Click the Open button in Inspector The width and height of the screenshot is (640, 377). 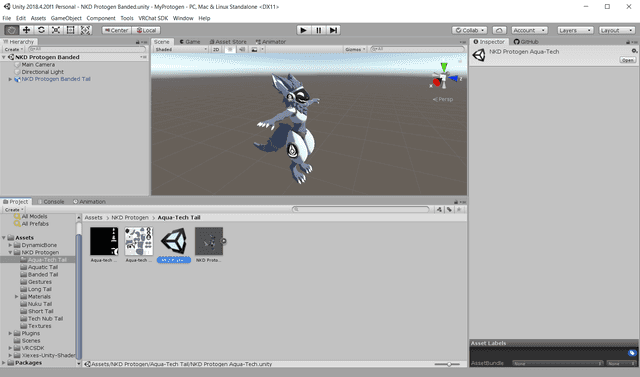pos(627,60)
